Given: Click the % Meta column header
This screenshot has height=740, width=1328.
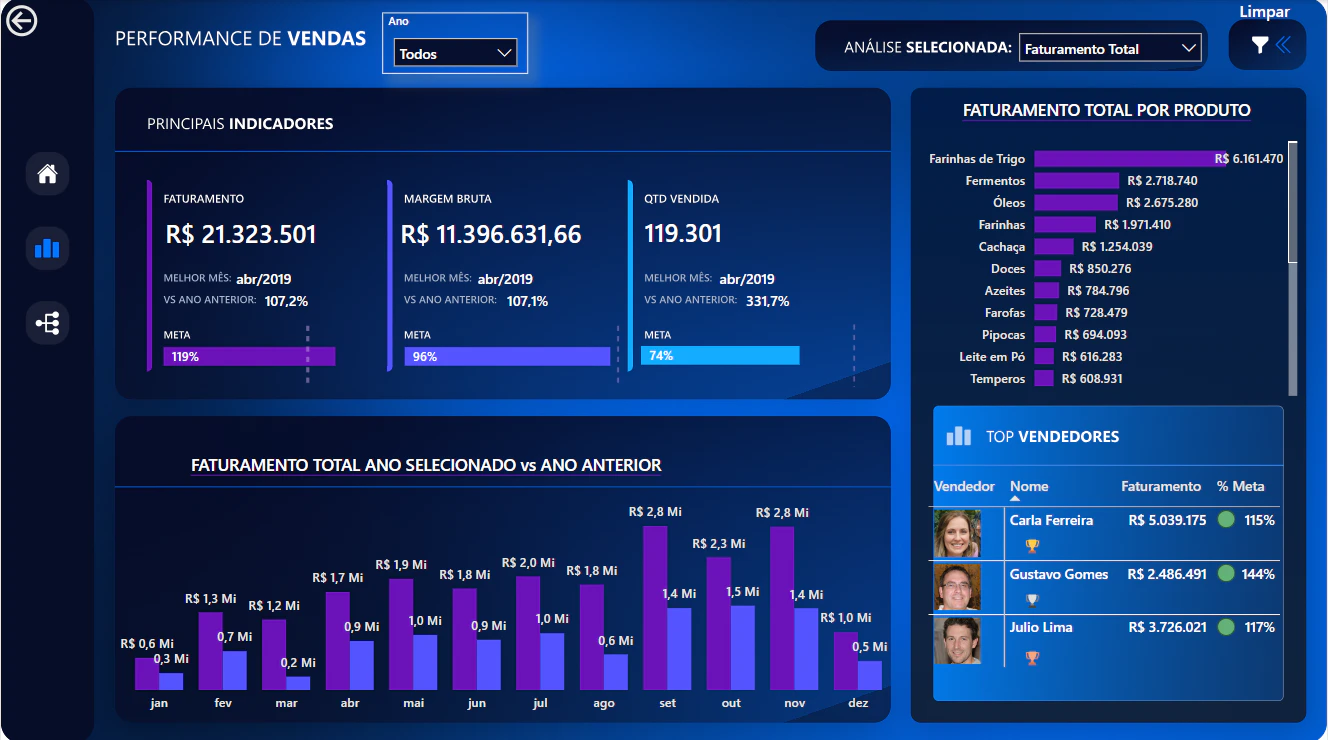Looking at the screenshot, I should (1240, 486).
